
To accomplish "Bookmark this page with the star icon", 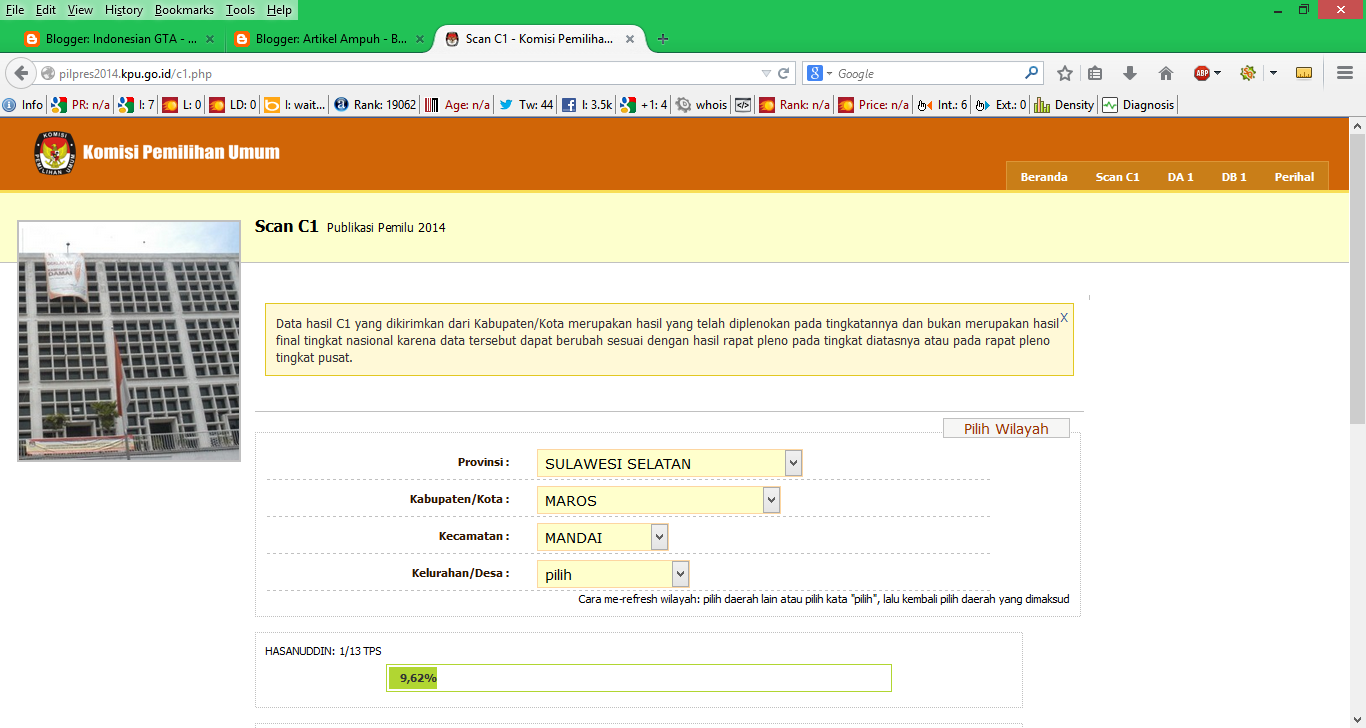I will click(x=1065, y=73).
